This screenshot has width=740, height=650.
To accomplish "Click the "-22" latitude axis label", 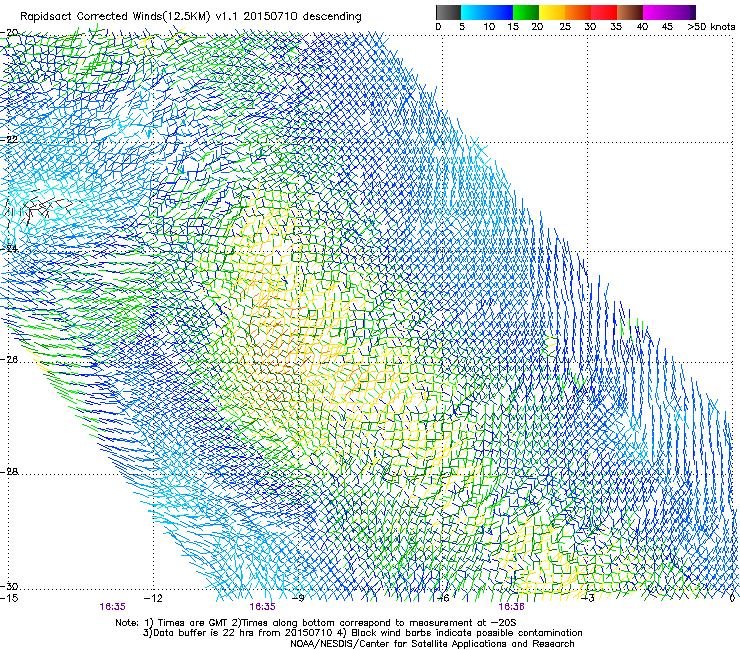I will [x=9, y=140].
